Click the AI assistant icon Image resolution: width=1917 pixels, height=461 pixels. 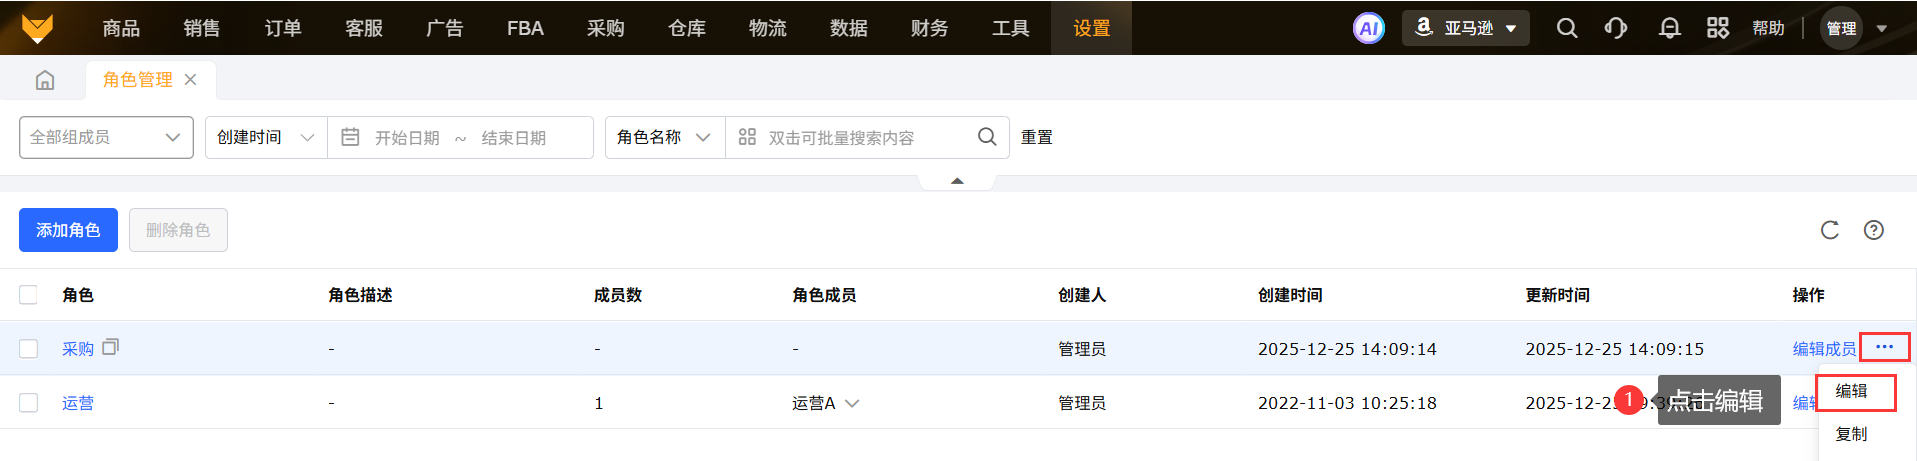(1368, 28)
